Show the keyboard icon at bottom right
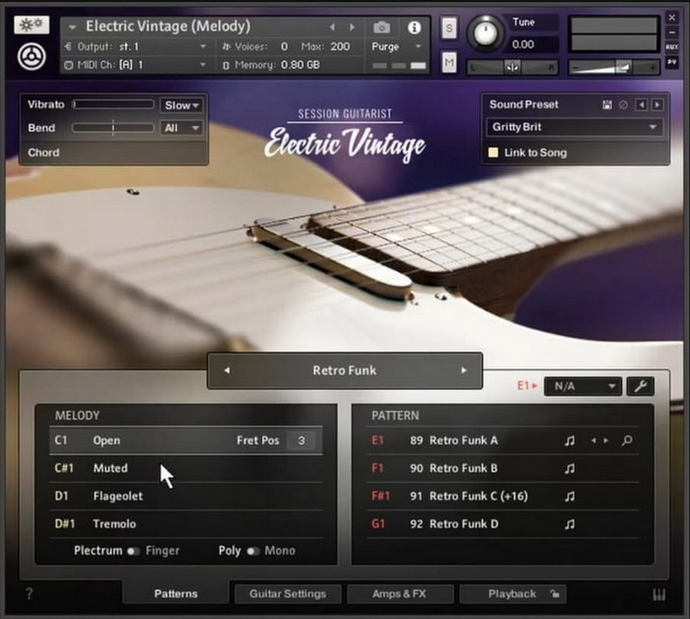Viewport: 690px width, 619px height. [659, 595]
